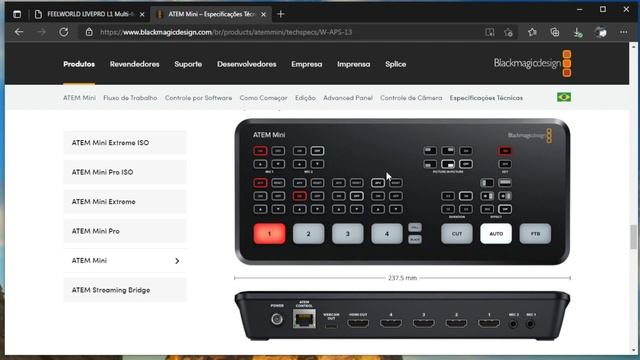The height and width of the screenshot is (360, 640).
Task: Maximize the browser window
Action: coord(603,9)
